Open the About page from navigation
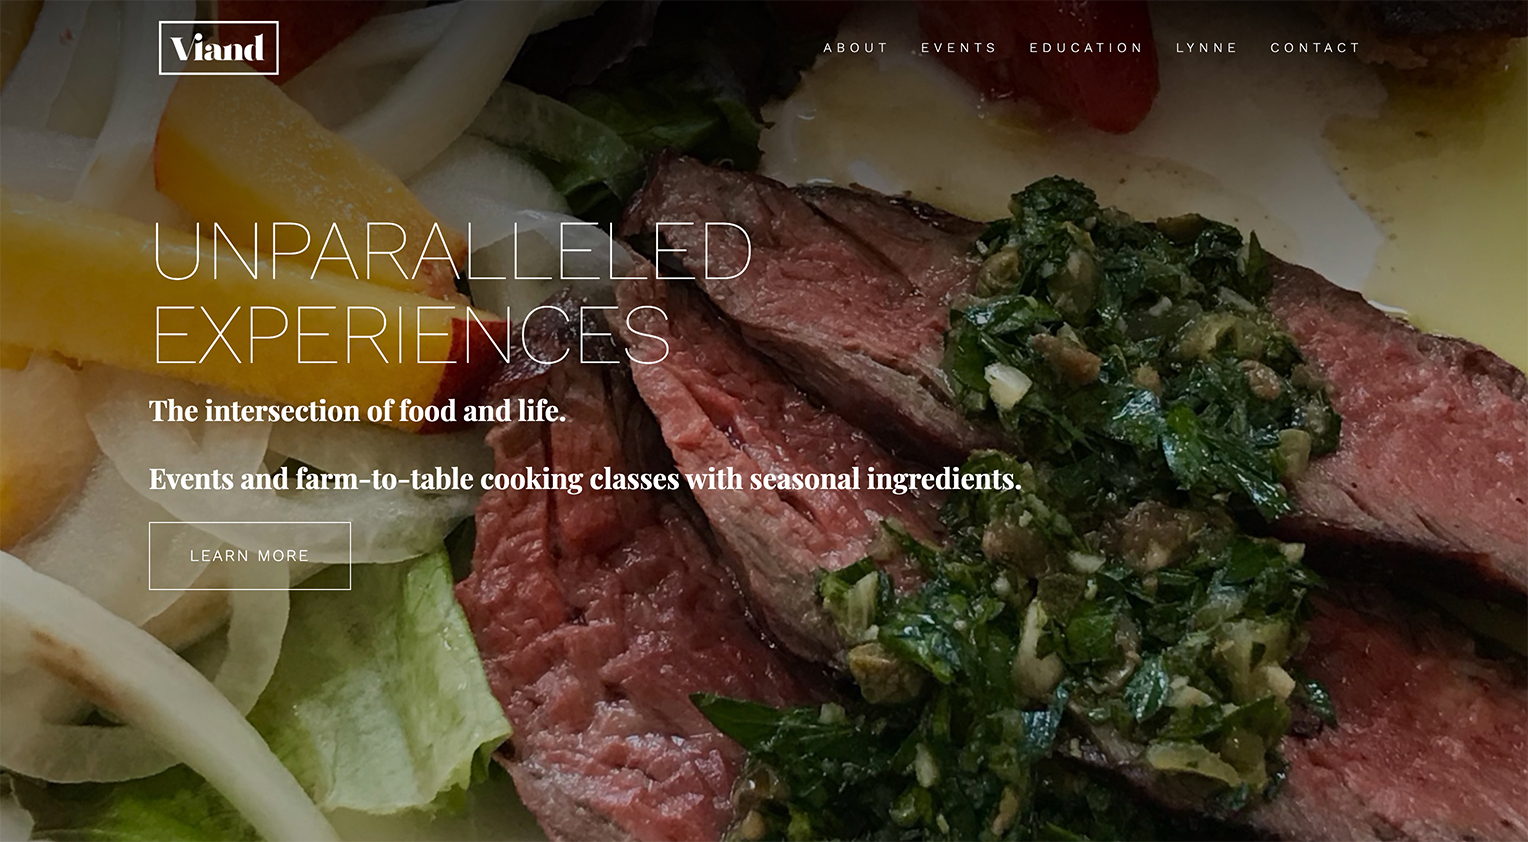Viewport: 1528px width, 842px height. 855,48
